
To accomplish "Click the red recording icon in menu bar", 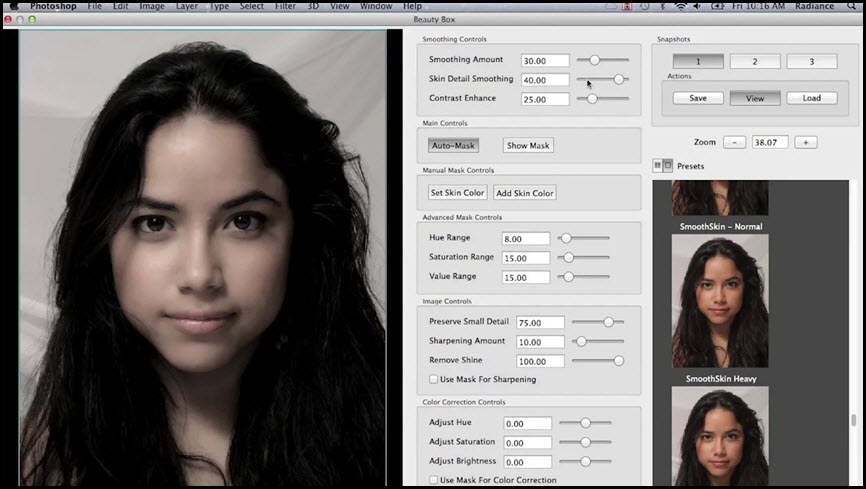I will coord(627,6).
